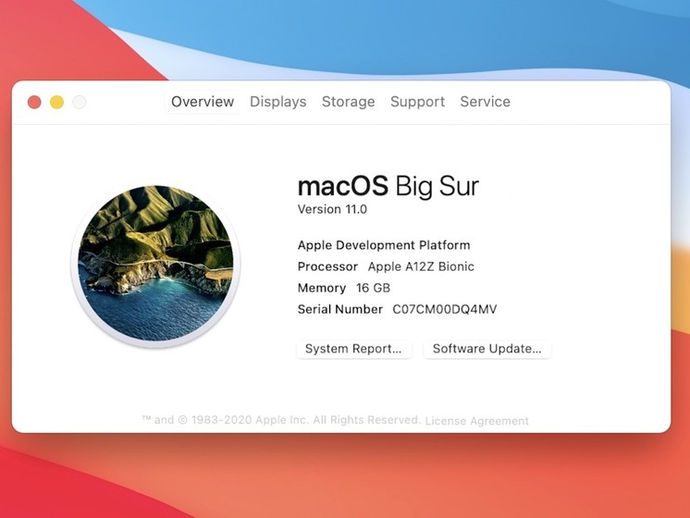Screen dimensions: 690x518
Task: Select the Storage tab
Action: coord(348,102)
